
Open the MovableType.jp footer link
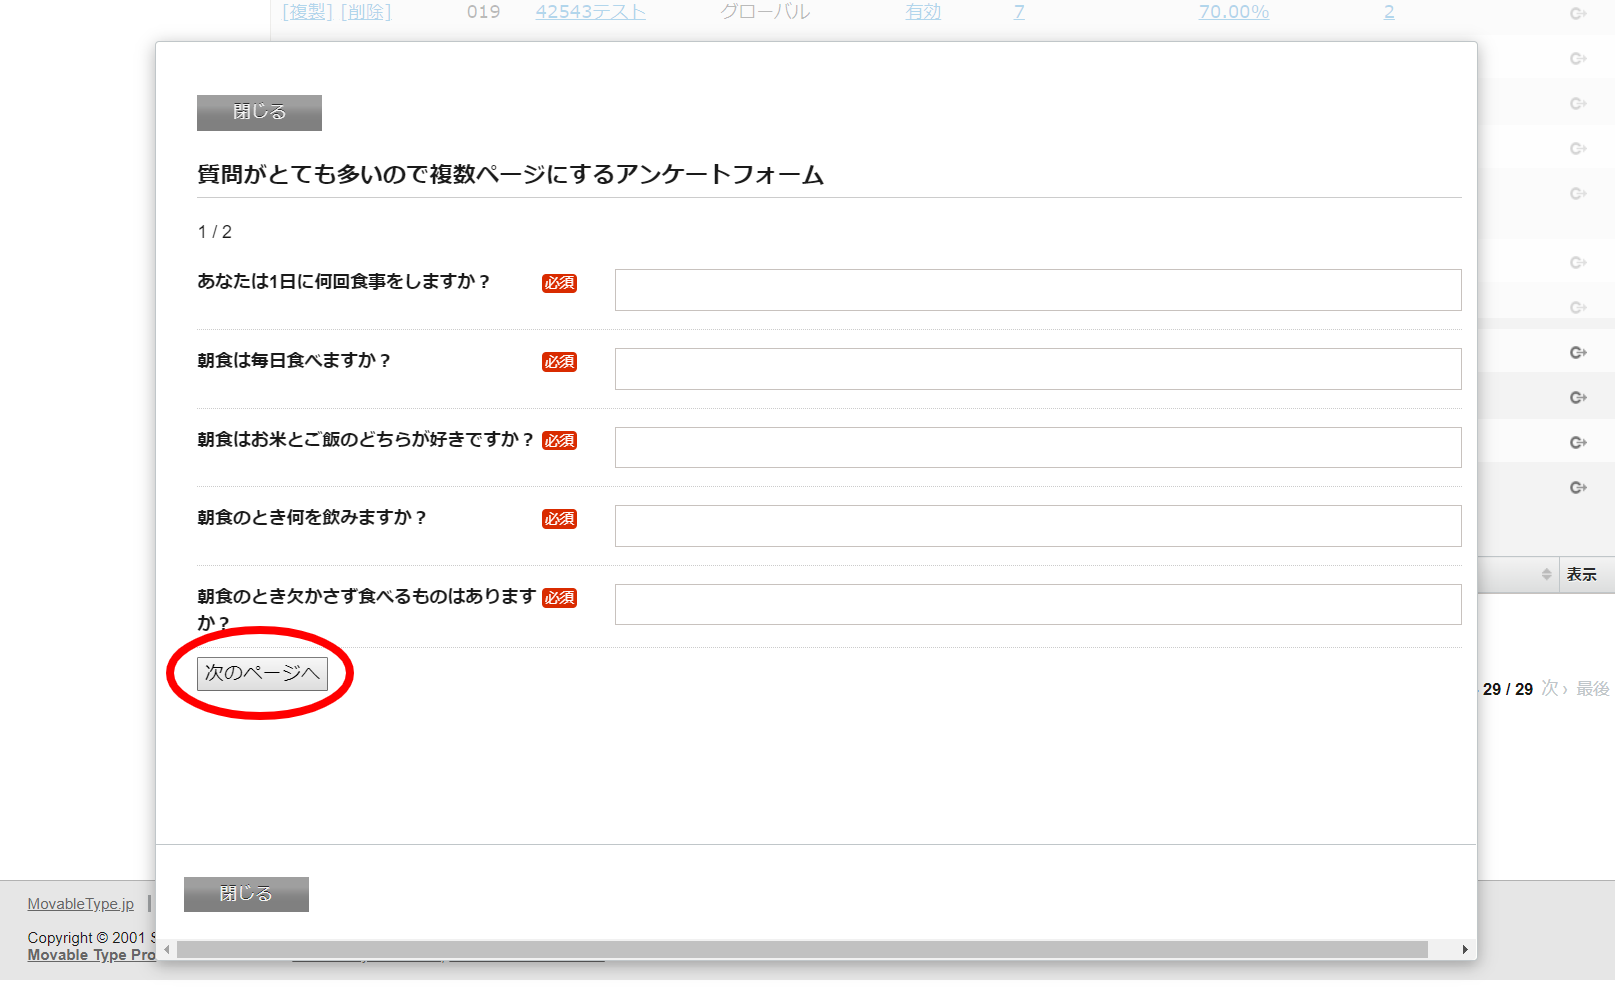(80, 904)
